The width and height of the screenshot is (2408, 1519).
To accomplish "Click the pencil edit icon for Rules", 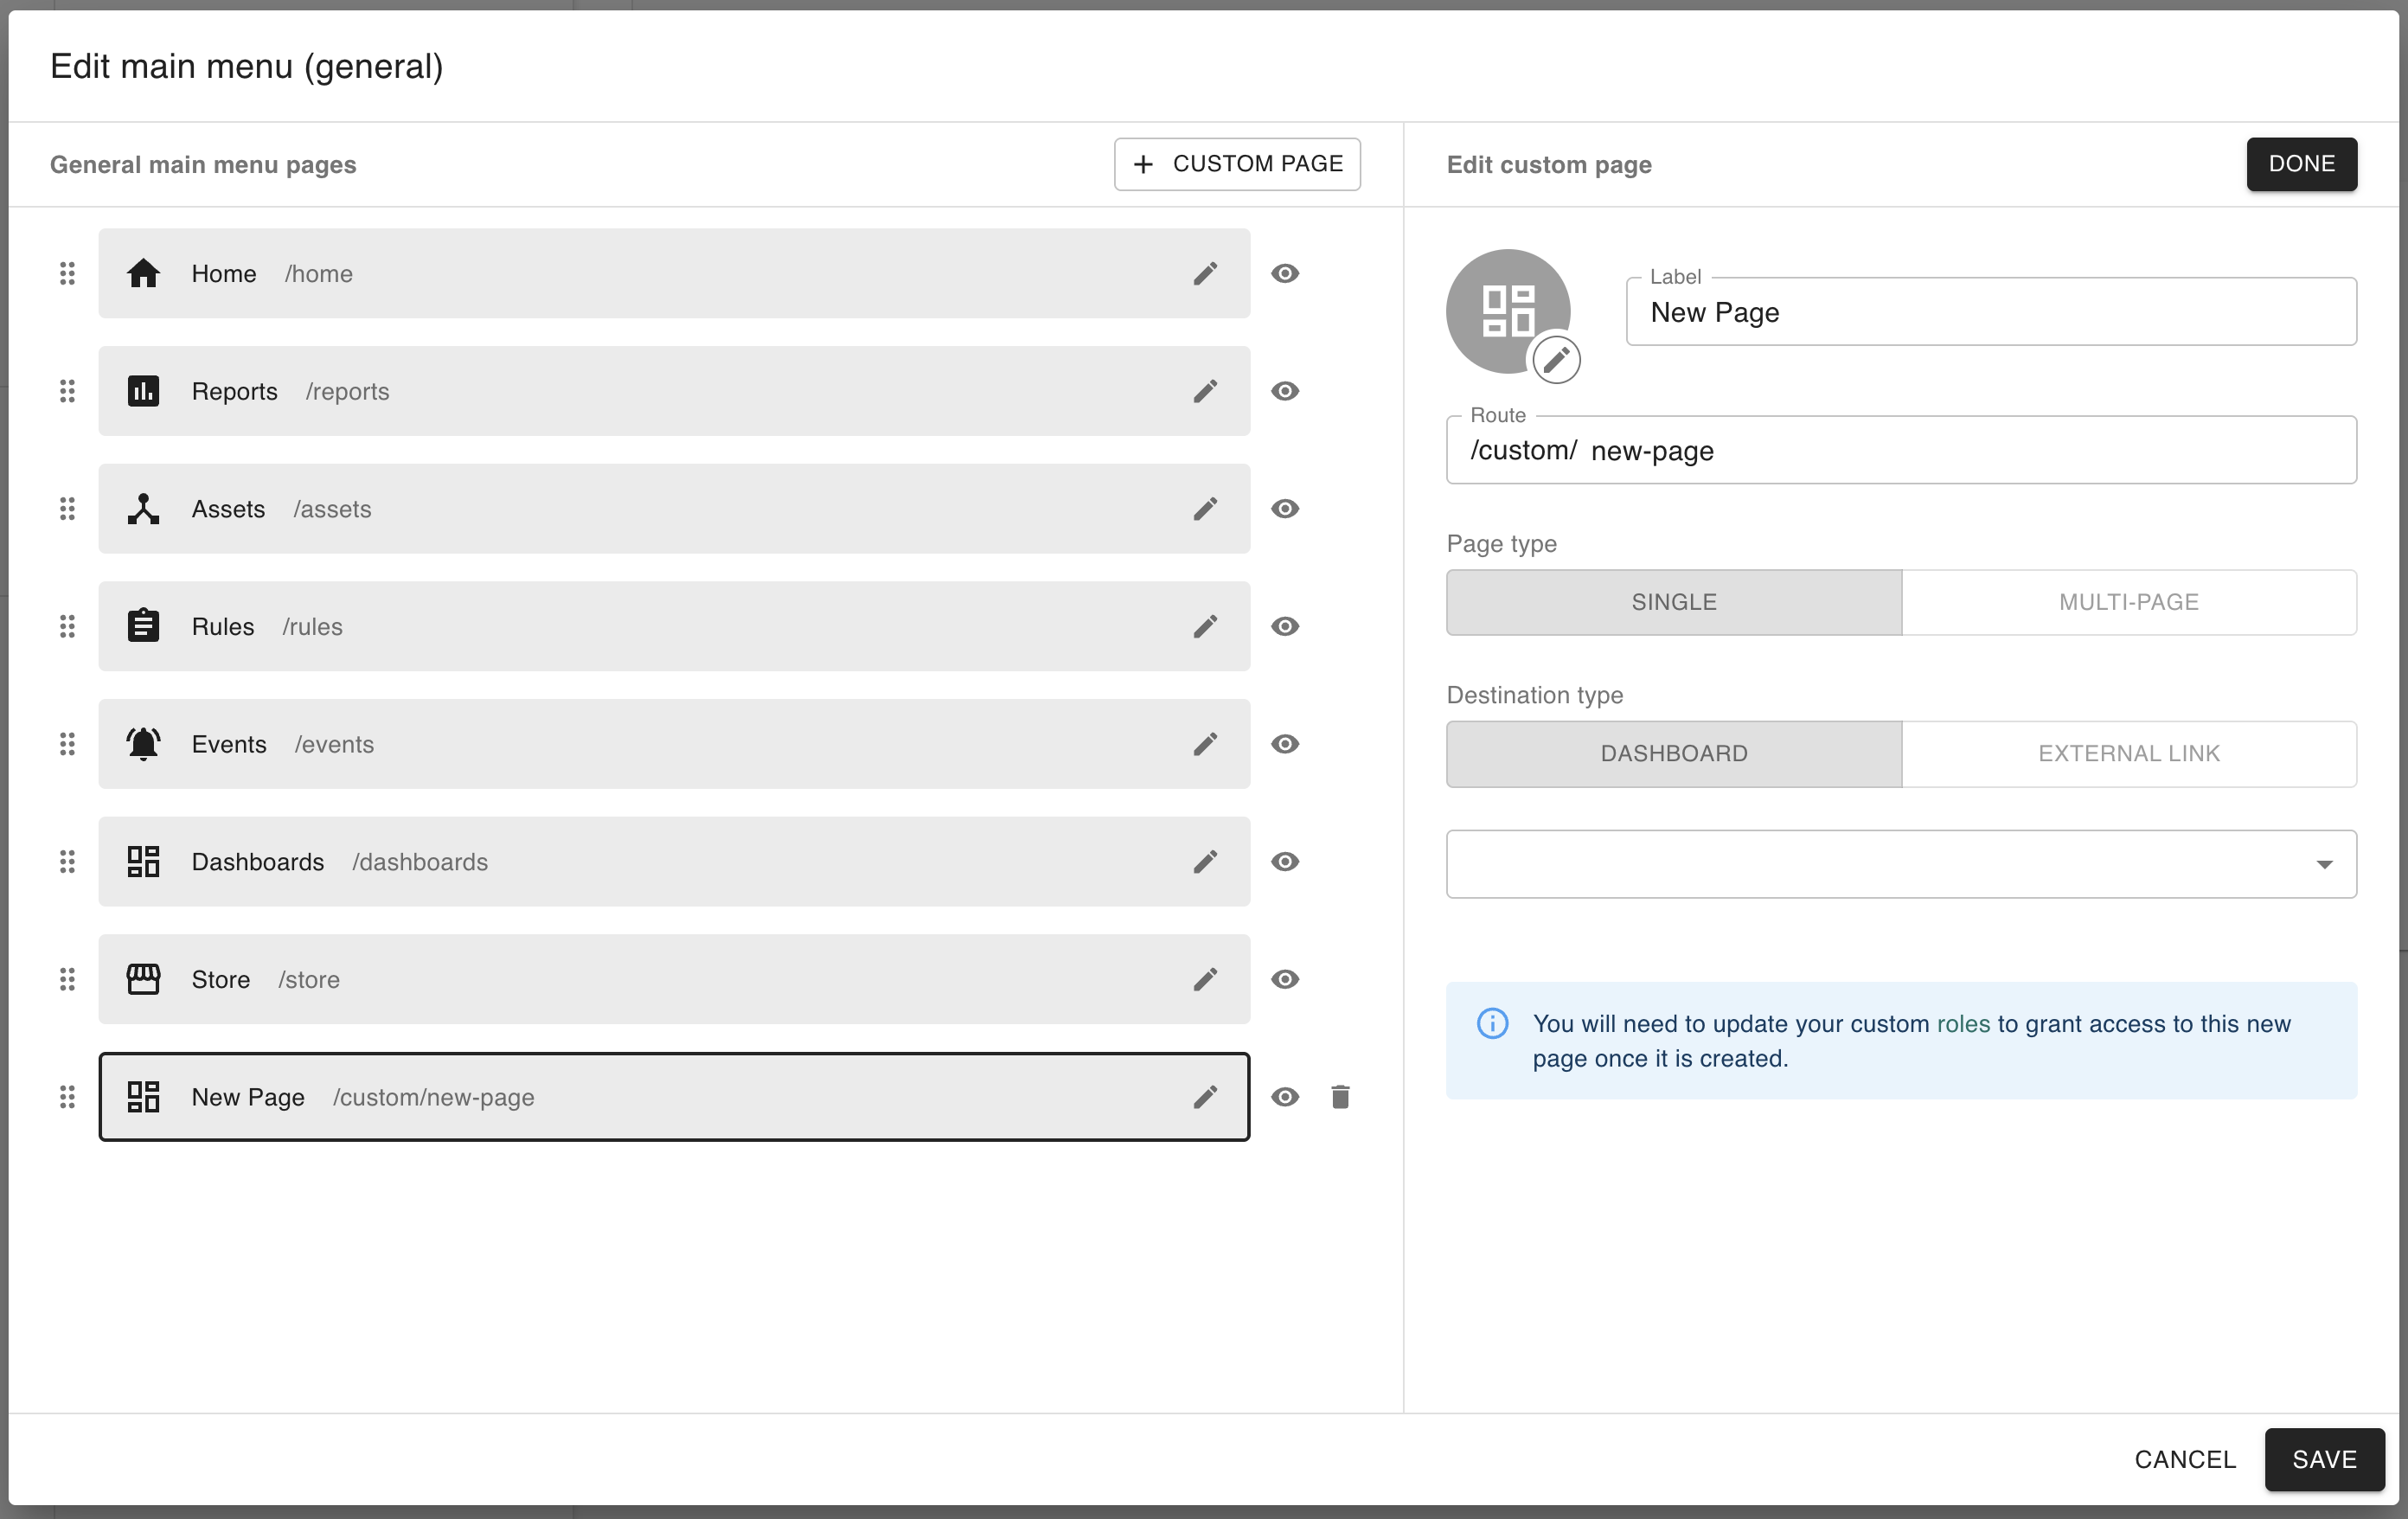I will point(1205,626).
